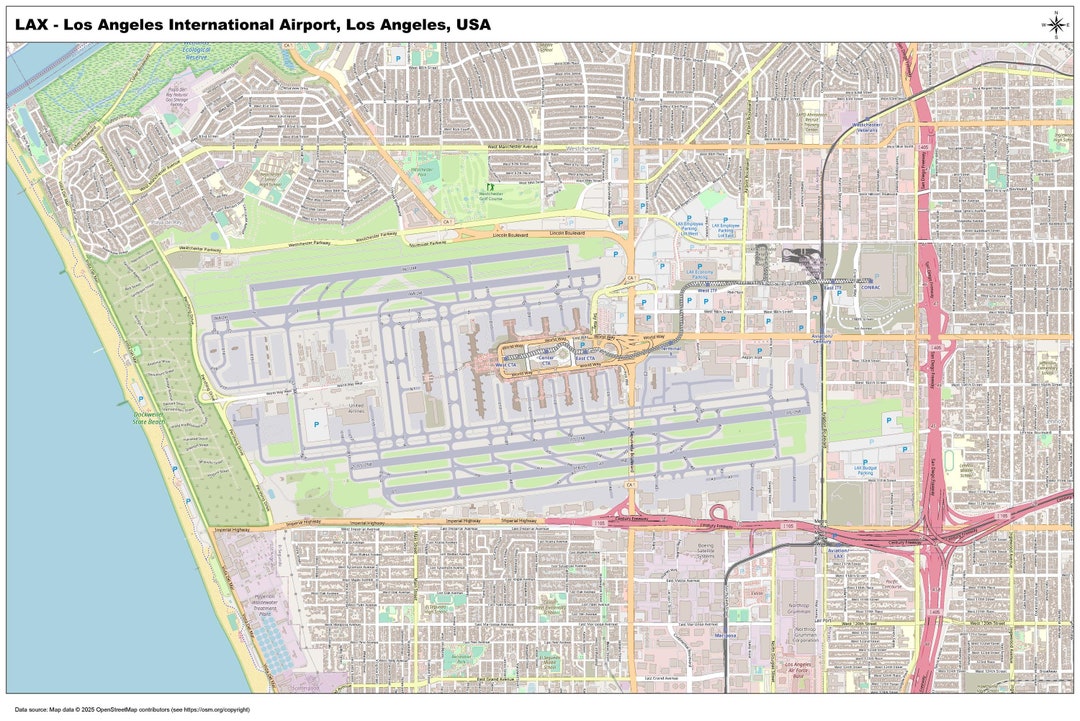Click the Dockweiler State Beach label
The width and height of the screenshot is (1080, 721).
point(148,416)
